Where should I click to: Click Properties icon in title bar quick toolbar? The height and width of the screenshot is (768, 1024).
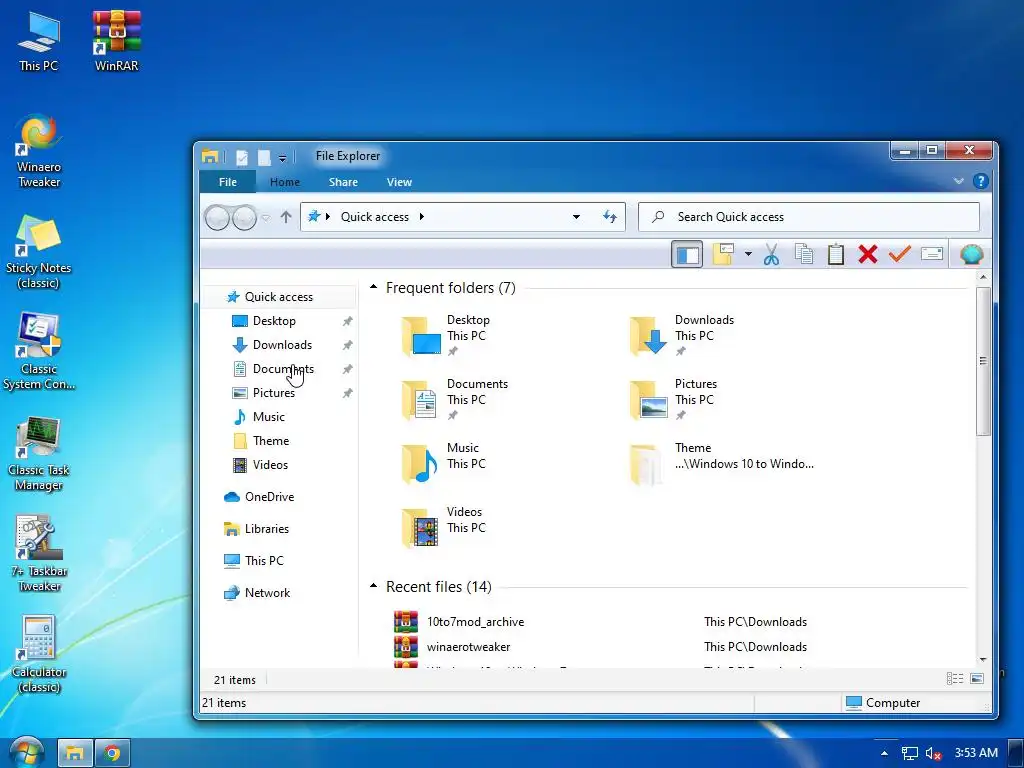pyautogui.click(x=242, y=157)
